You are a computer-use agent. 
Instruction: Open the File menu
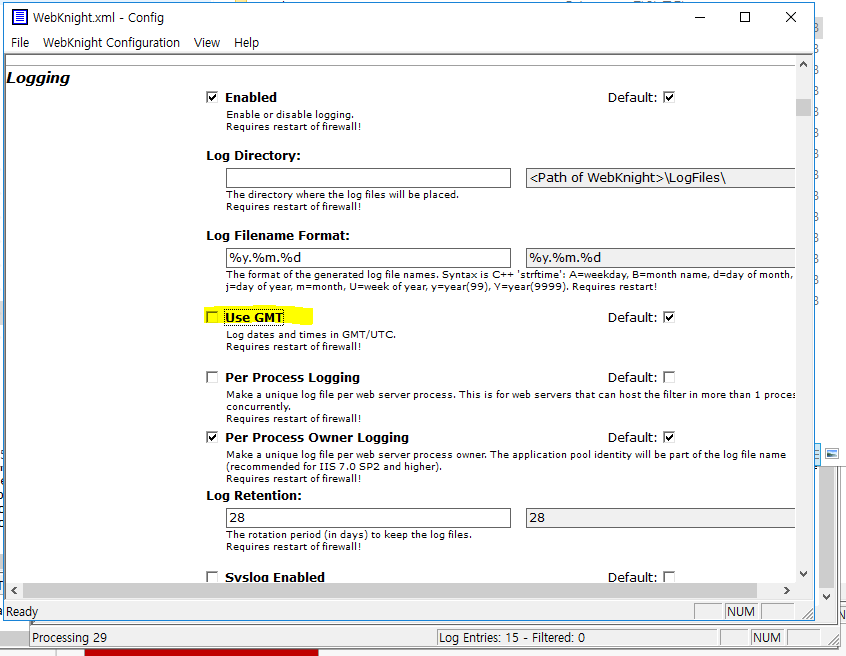pos(20,43)
